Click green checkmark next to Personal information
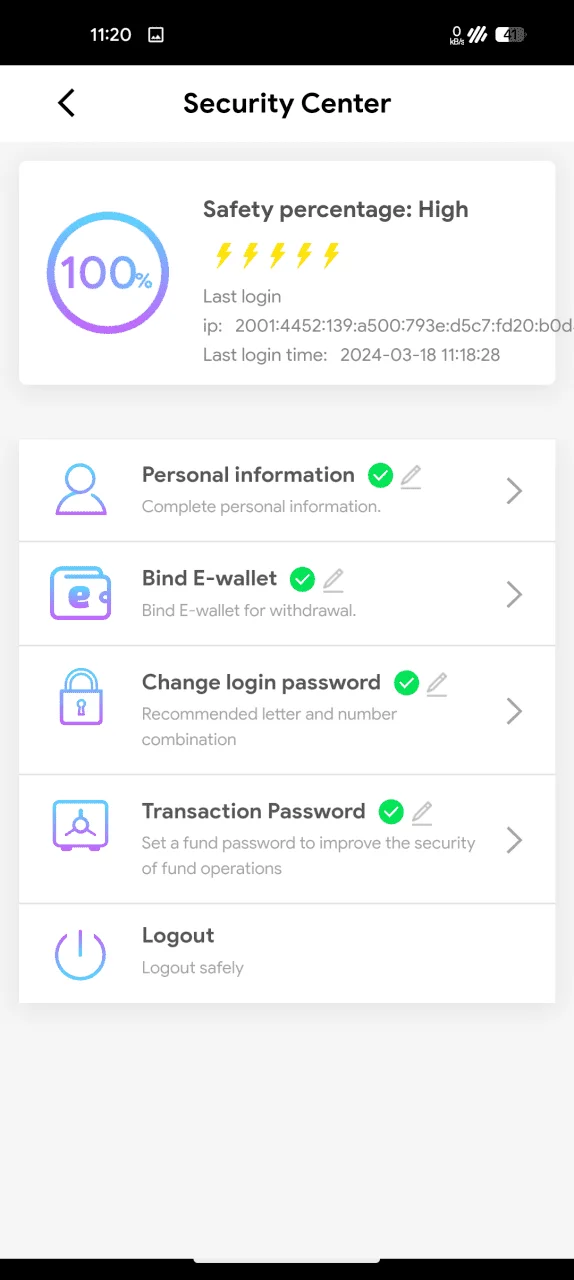 (380, 476)
